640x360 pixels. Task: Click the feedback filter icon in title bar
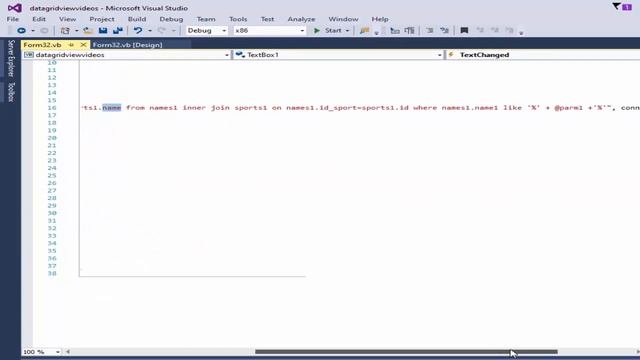[616, 6]
